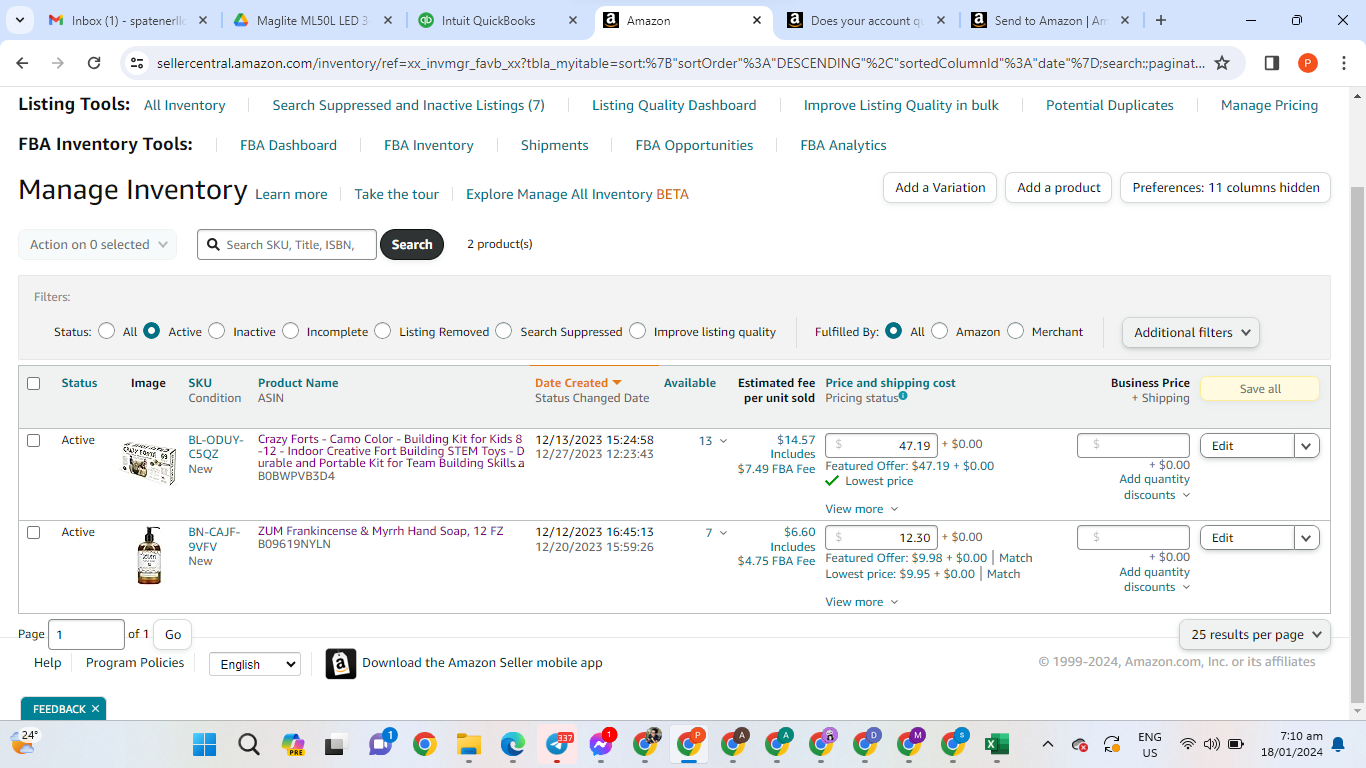1366x768 pixels.
Task: Open Telegram from the taskbar
Action: [x=558, y=744]
